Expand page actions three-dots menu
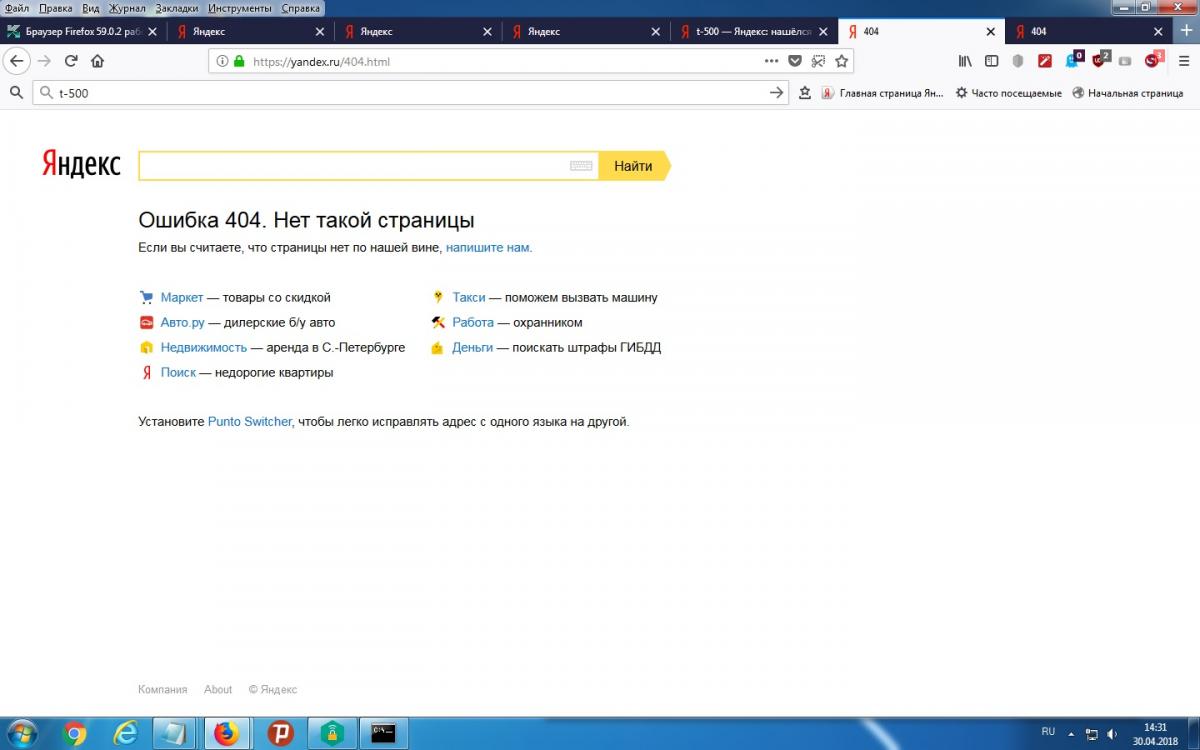Screen dimensions: 1200x750 point(771,61)
